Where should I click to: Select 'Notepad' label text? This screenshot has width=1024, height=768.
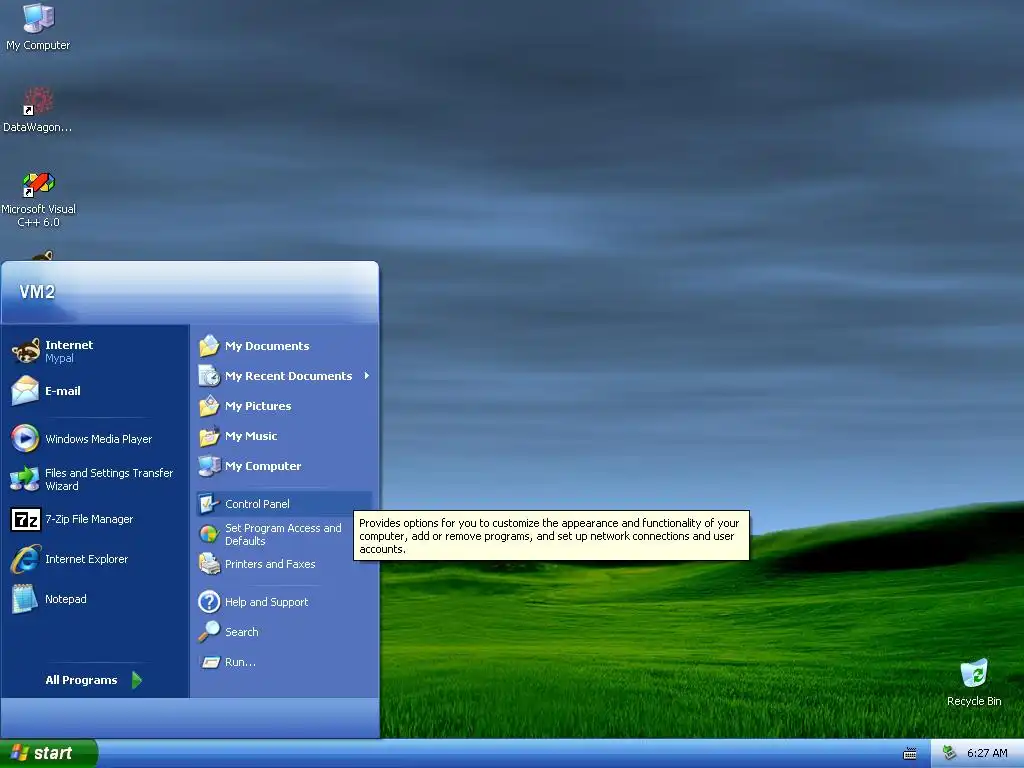[65, 599]
